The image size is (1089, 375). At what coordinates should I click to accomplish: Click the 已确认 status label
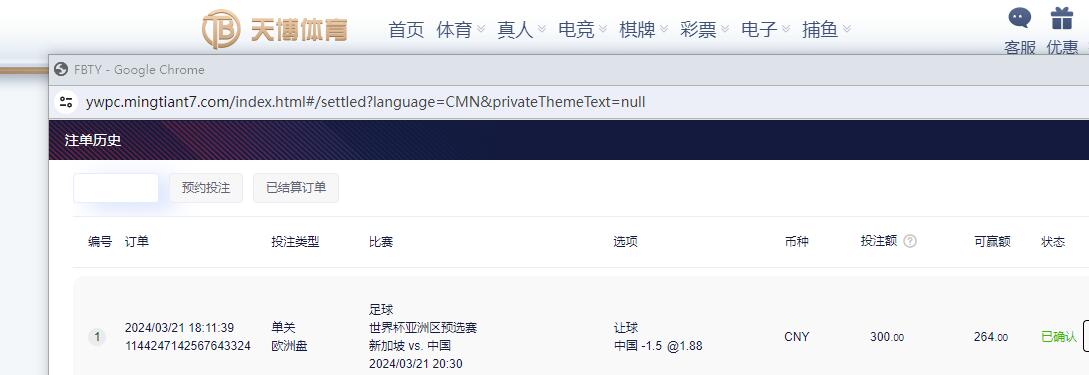tap(1059, 337)
